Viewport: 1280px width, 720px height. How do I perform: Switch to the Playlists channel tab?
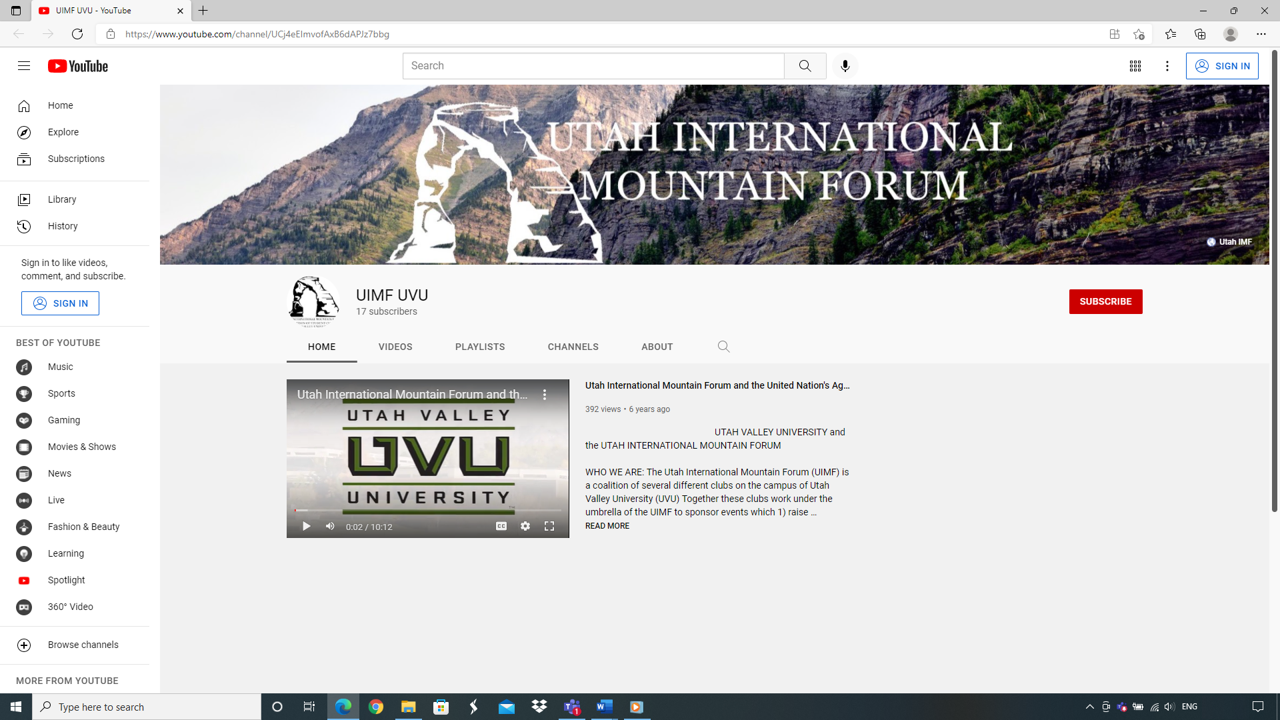[x=480, y=347]
